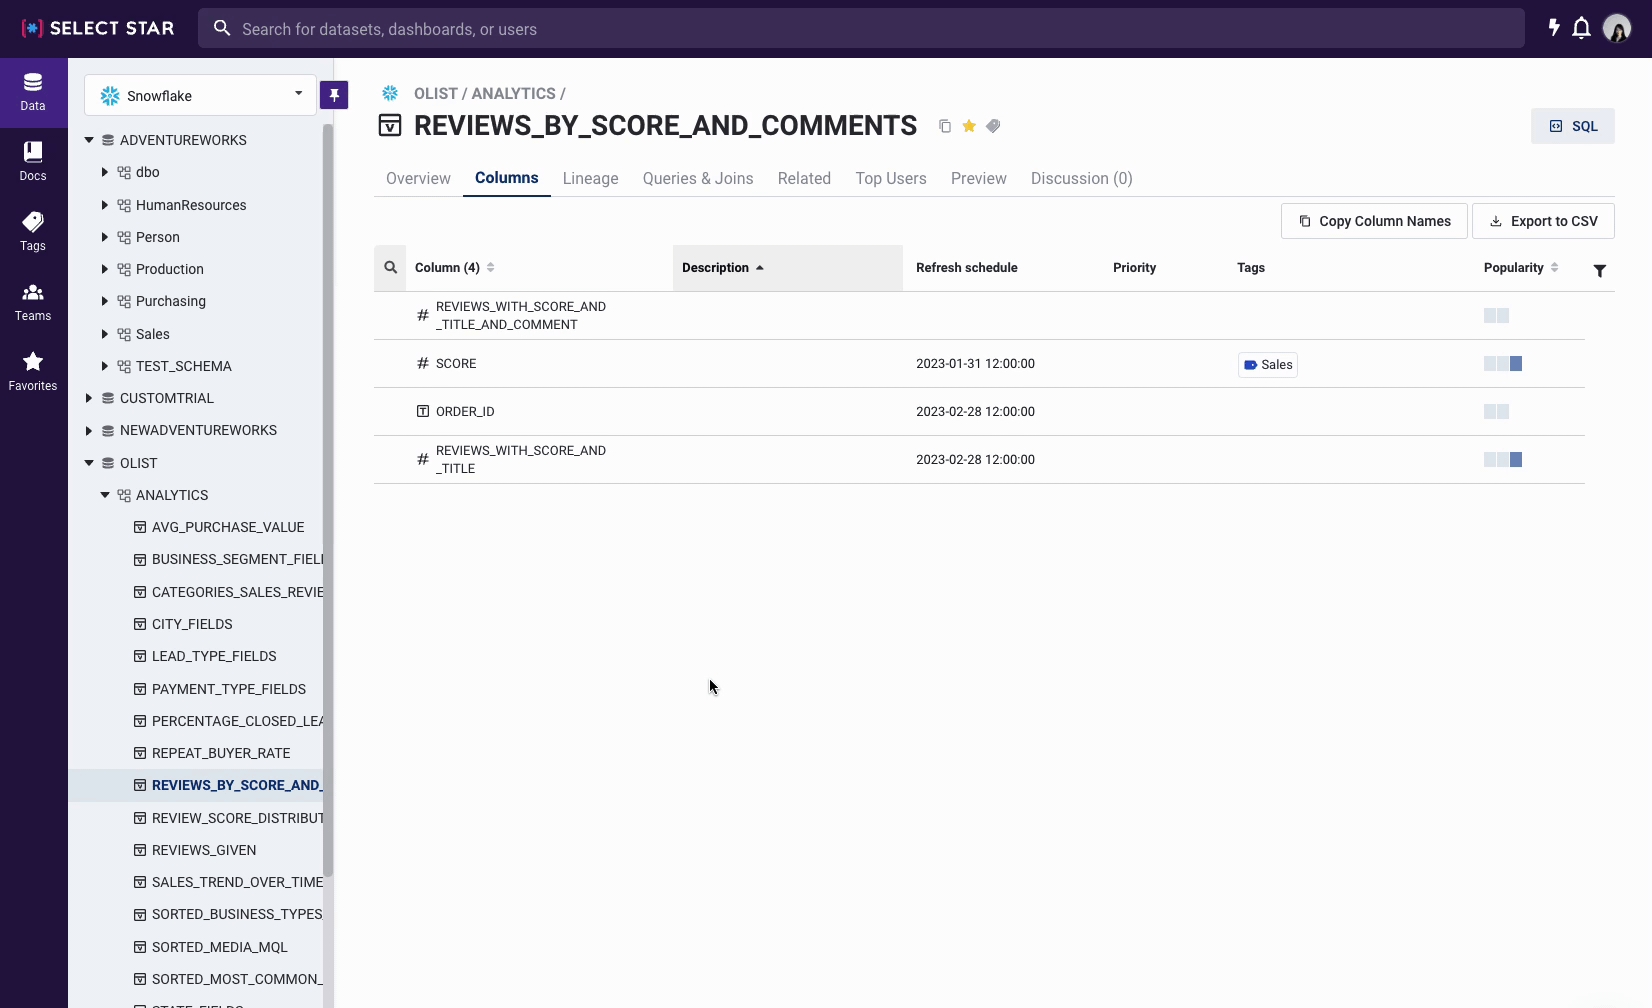Open the Queries & Joins tab
This screenshot has height=1008, width=1652.
pyautogui.click(x=697, y=179)
